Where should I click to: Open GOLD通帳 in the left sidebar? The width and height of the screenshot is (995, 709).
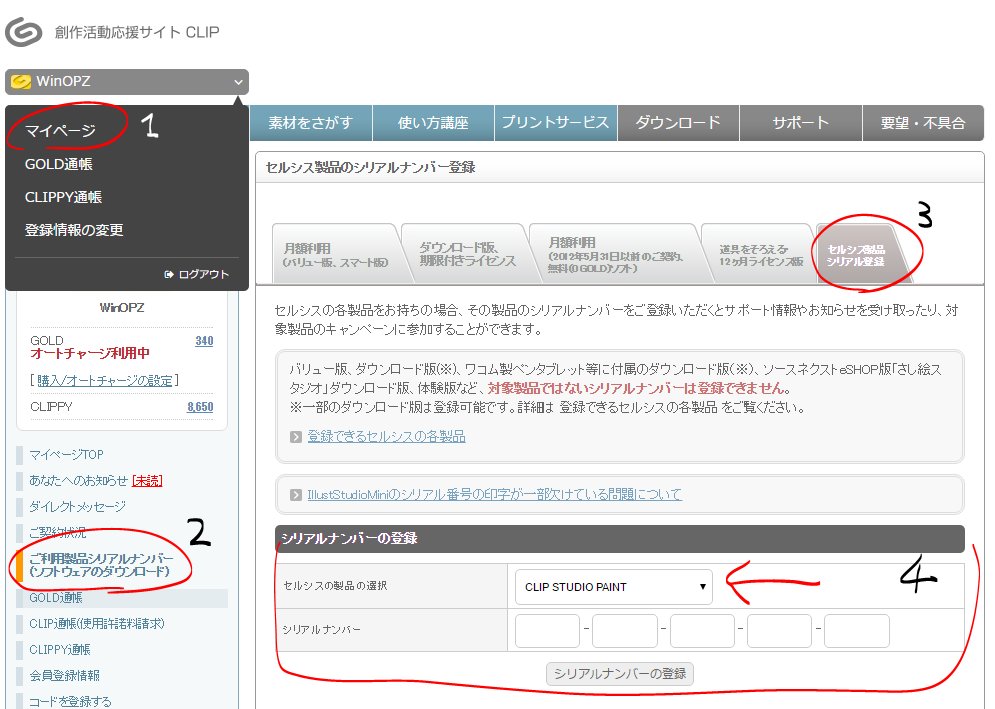click(56, 598)
